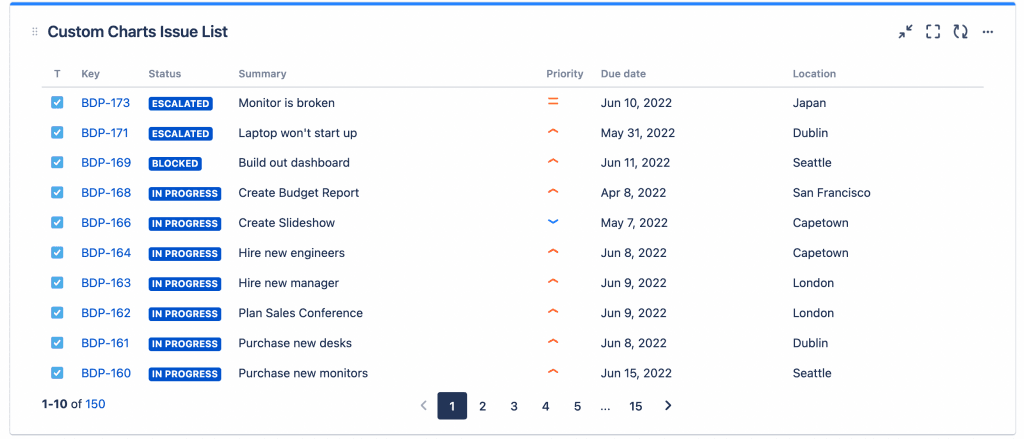
Task: Open issue BDP-162 link
Action: 106,313
